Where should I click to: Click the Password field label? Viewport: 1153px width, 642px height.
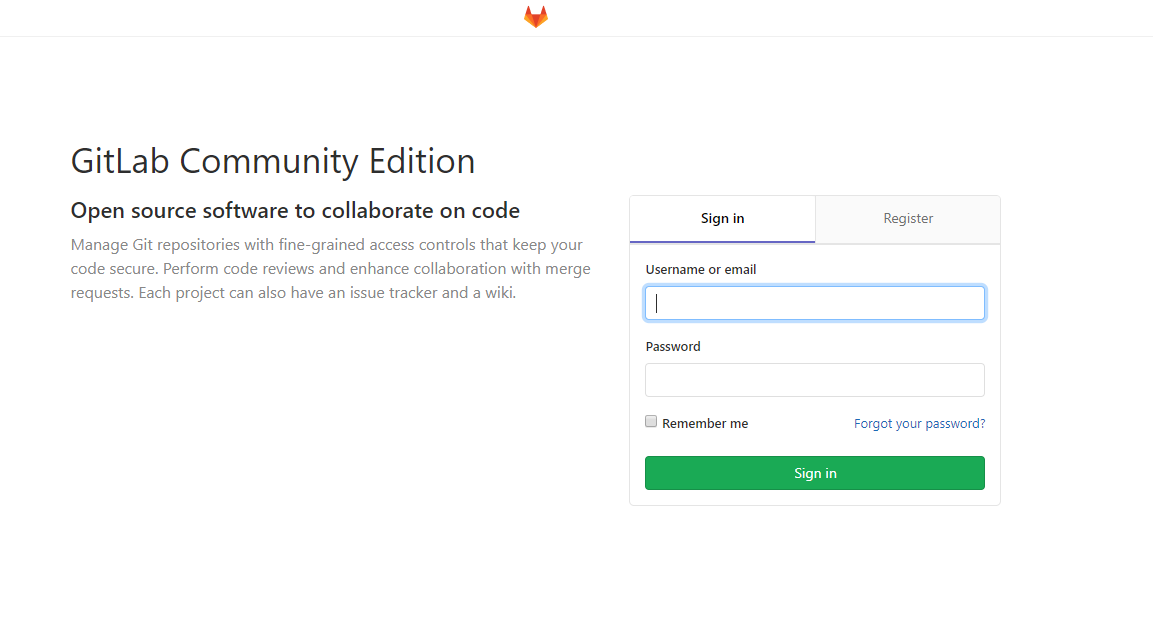[x=673, y=347]
